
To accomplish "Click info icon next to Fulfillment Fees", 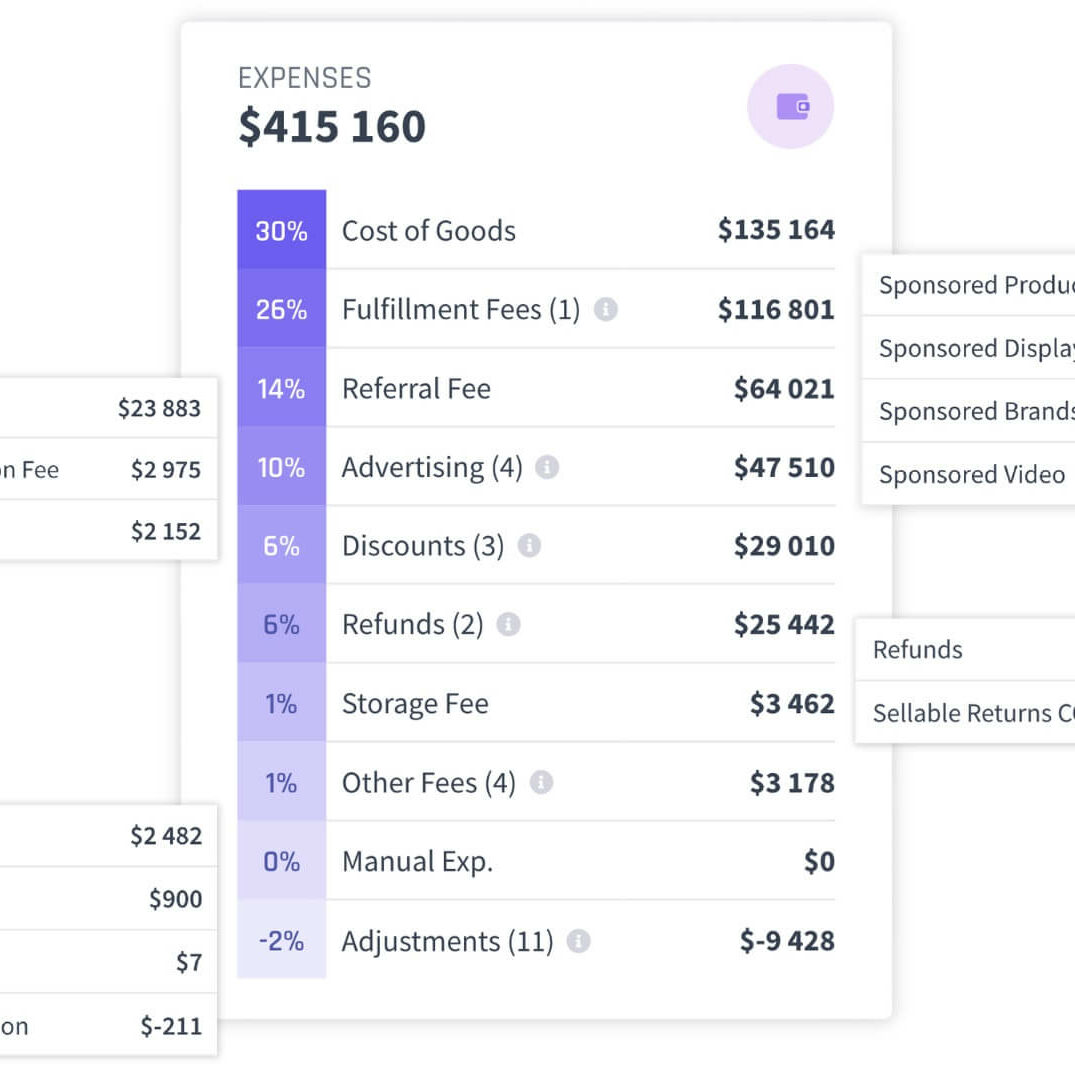I will [x=605, y=310].
